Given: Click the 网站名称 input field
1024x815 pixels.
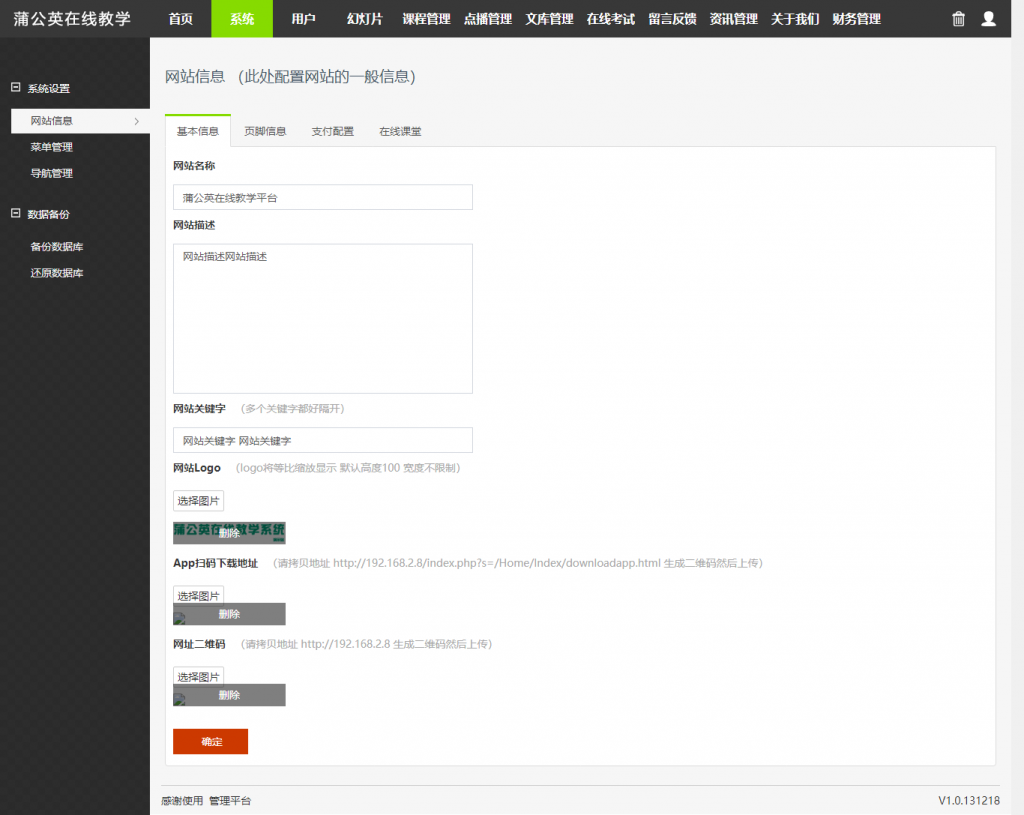Looking at the screenshot, I should coord(322,197).
